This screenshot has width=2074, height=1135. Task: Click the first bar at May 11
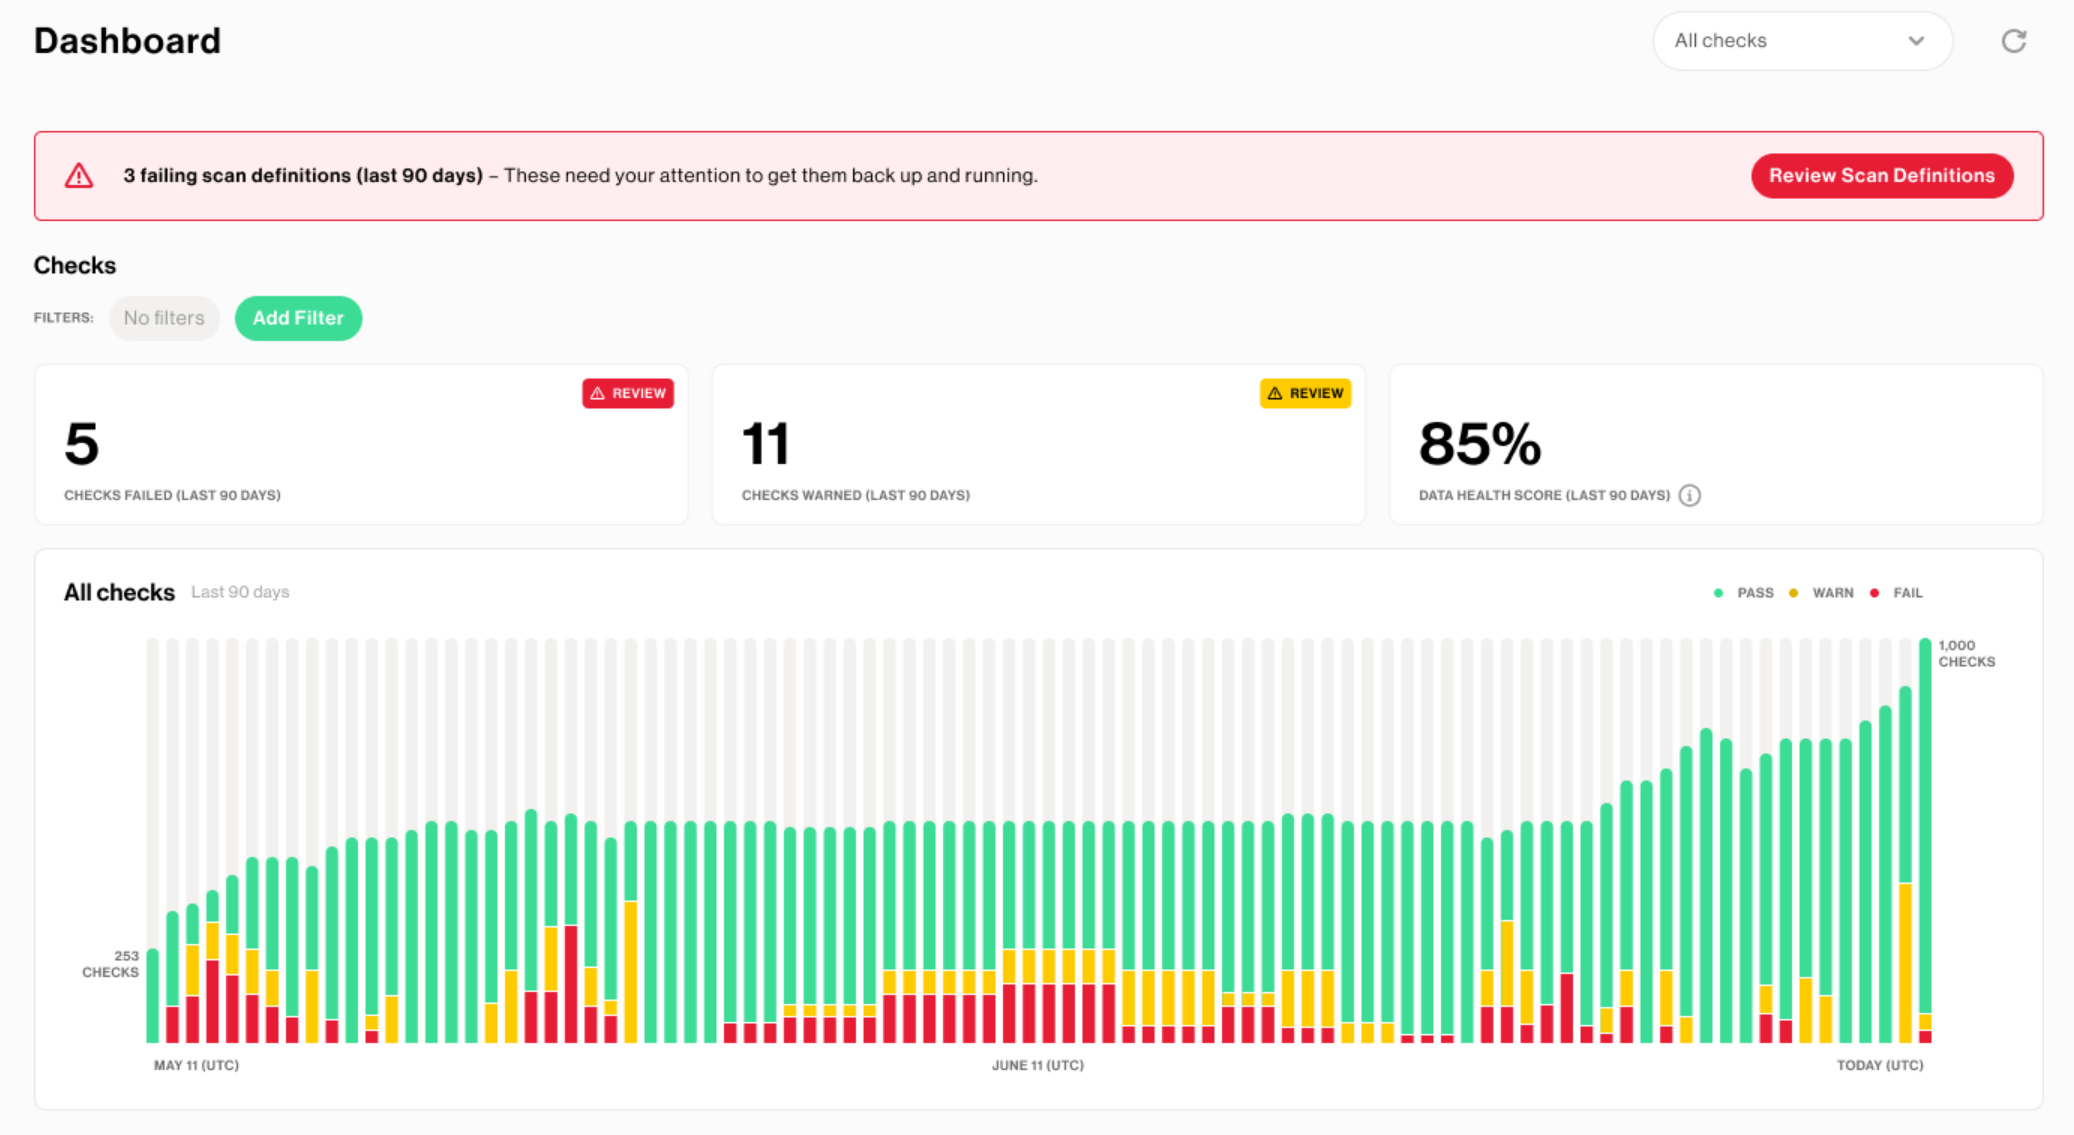pos(153,995)
